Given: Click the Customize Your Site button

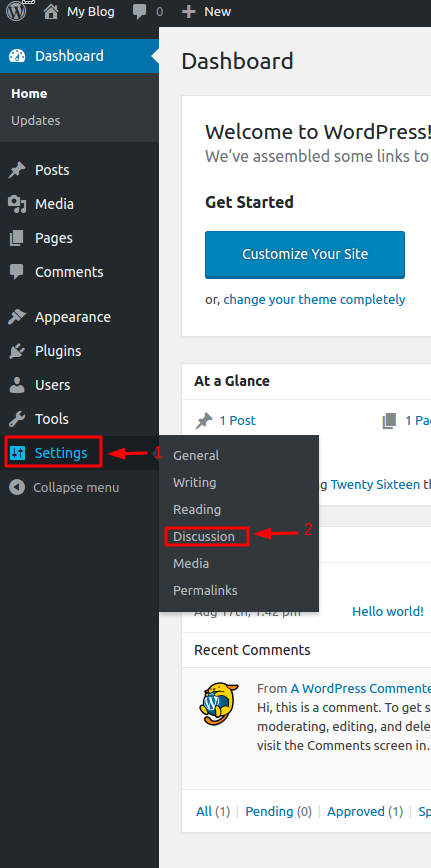Looking at the screenshot, I should click(x=305, y=255).
